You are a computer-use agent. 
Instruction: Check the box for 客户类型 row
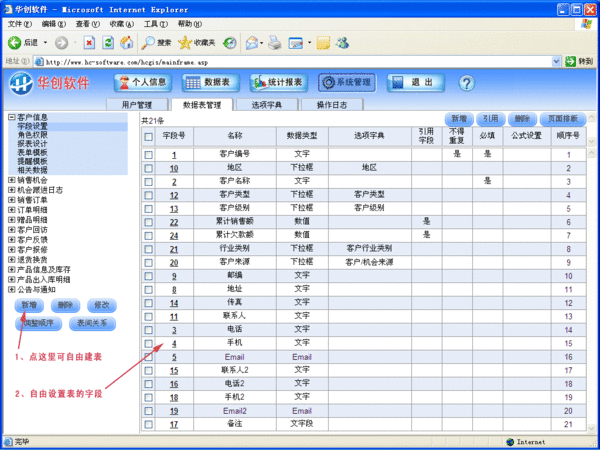click(x=148, y=196)
